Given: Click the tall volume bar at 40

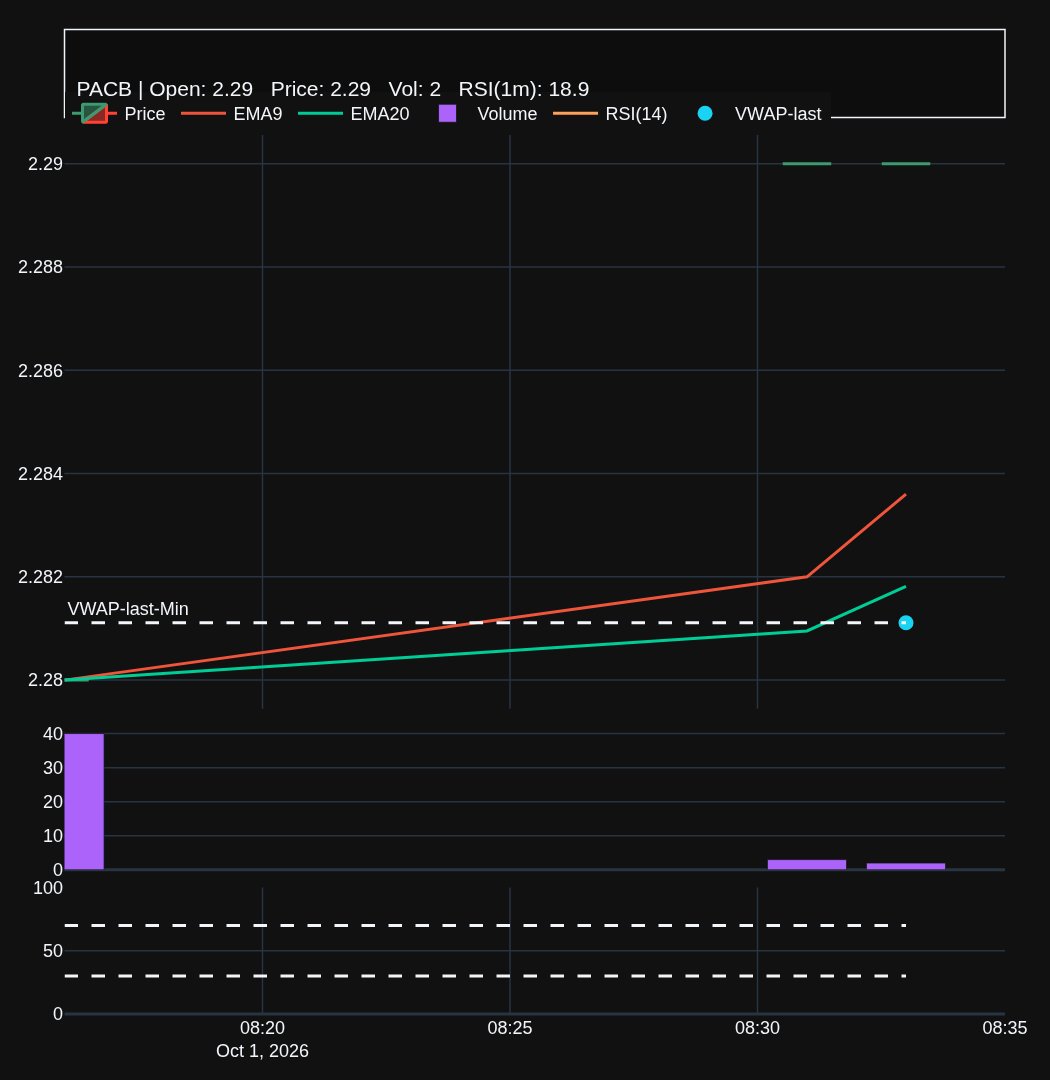Looking at the screenshot, I should point(84,801).
